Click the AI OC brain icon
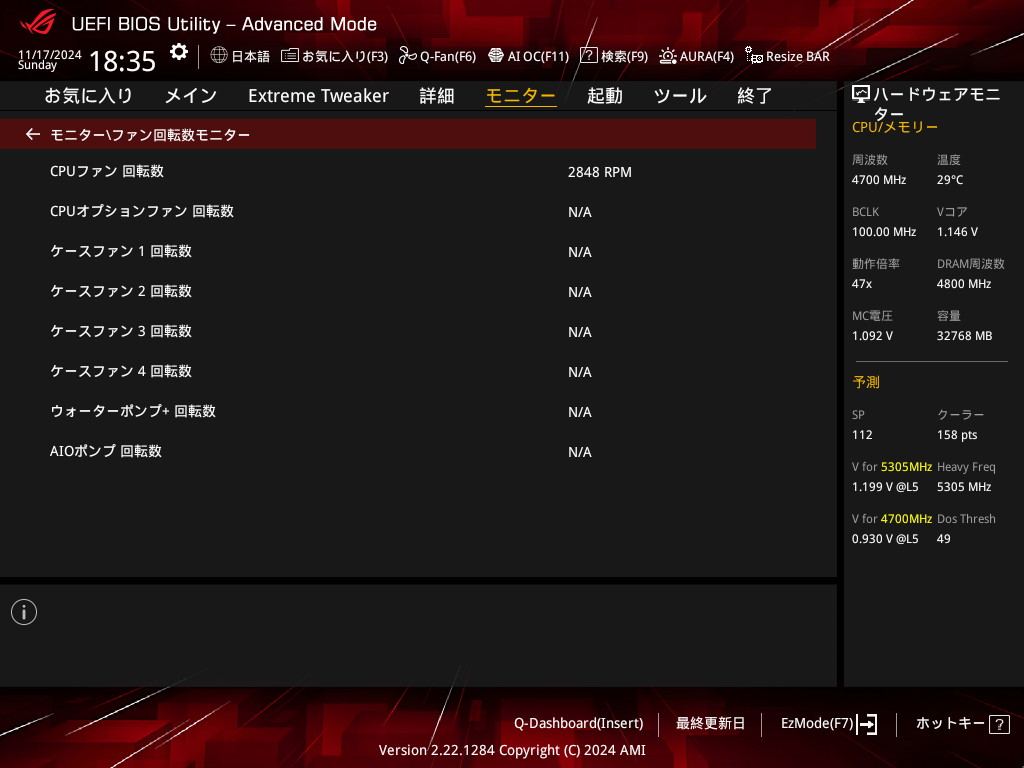Viewport: 1024px width, 768px height. coord(496,56)
